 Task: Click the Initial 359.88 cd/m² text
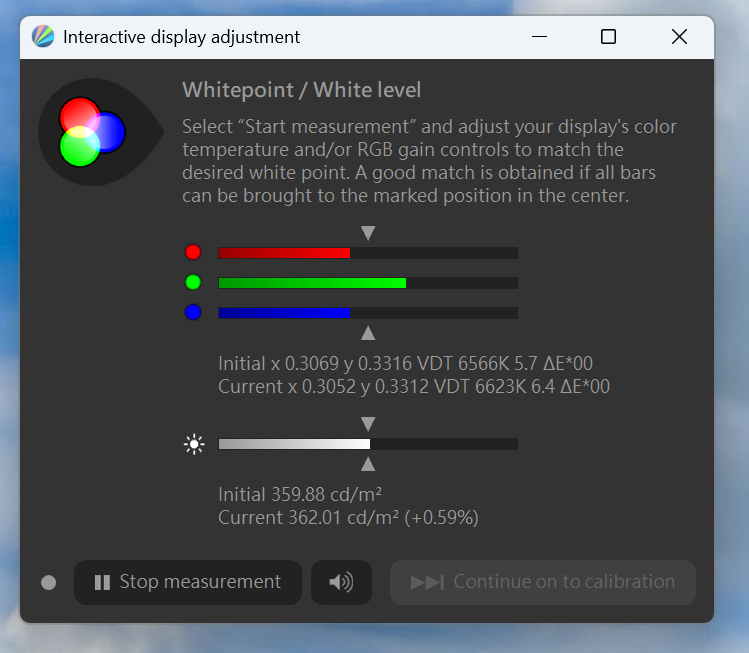300,494
